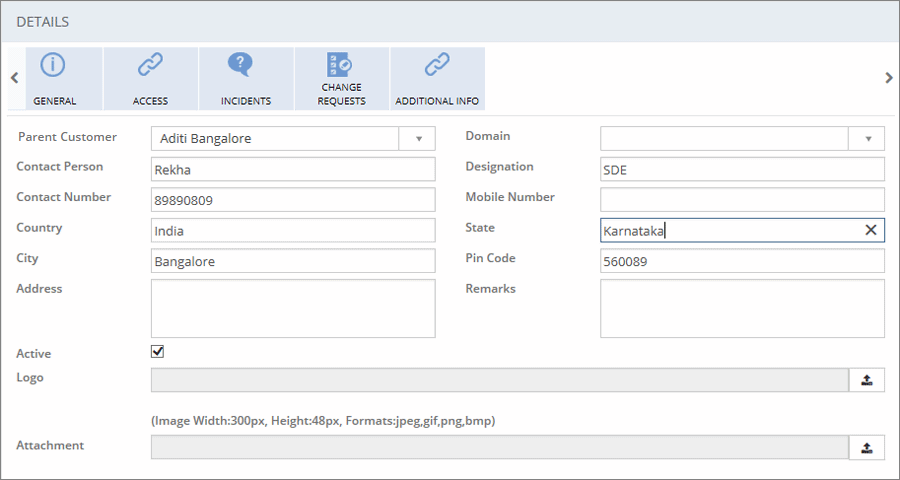Clear the State field with X
This screenshot has width=900, height=480.
[x=870, y=230]
